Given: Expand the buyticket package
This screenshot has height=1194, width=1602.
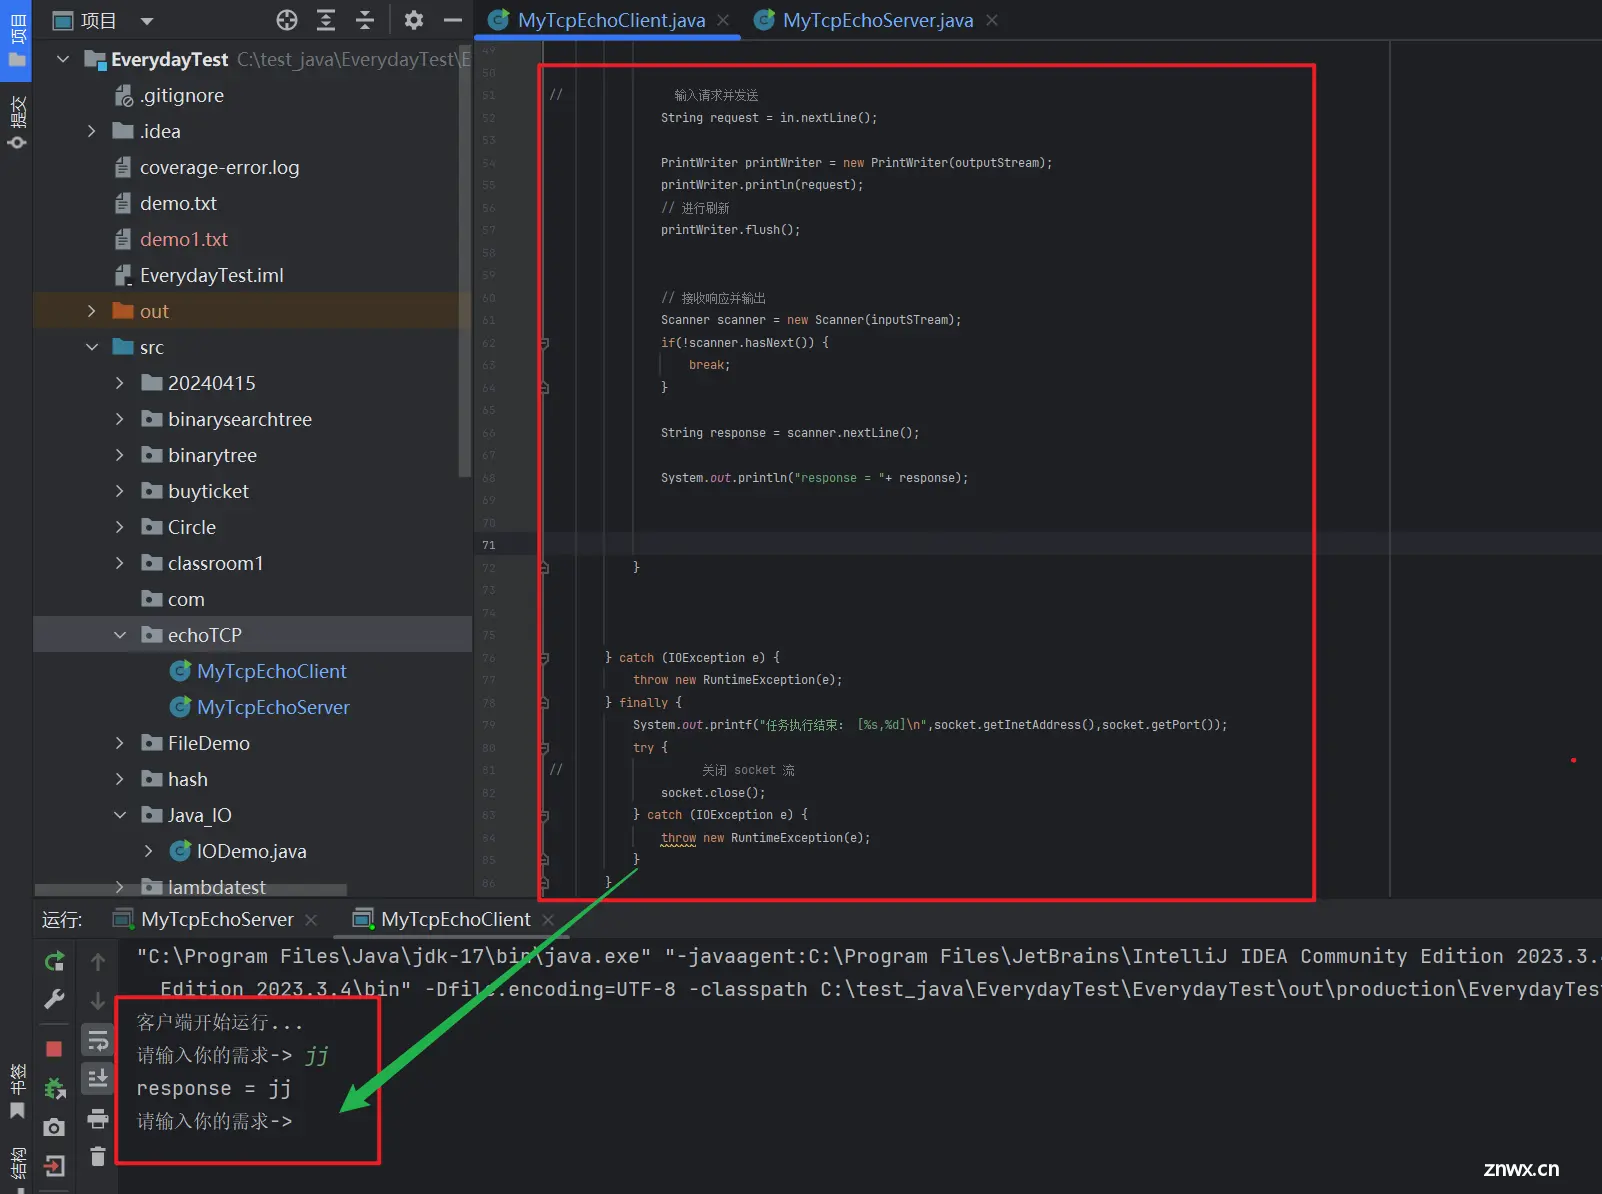Looking at the screenshot, I should click(119, 491).
